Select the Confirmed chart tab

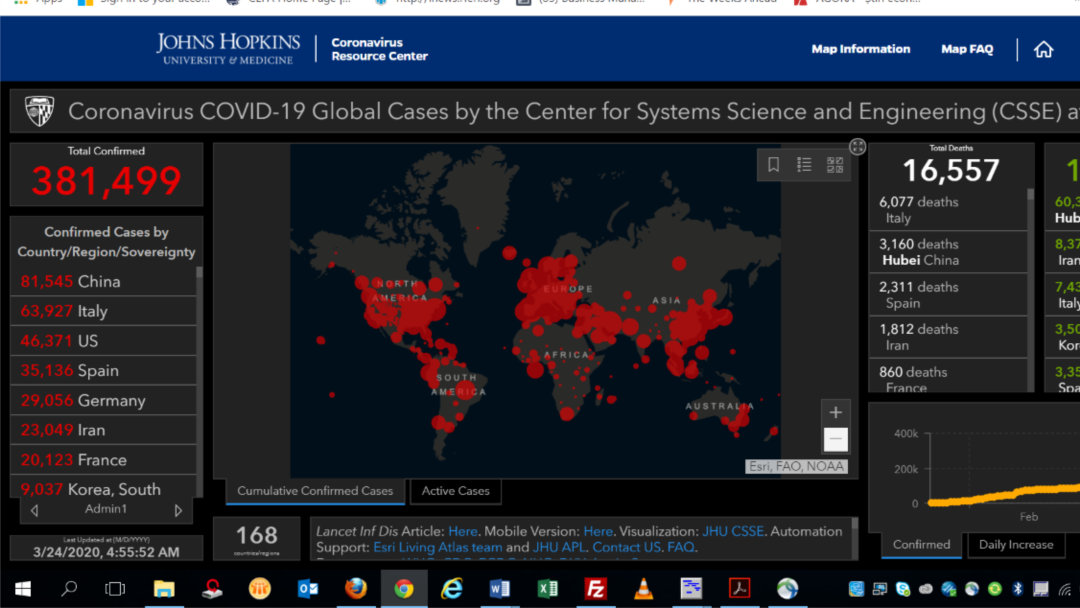[x=922, y=545]
